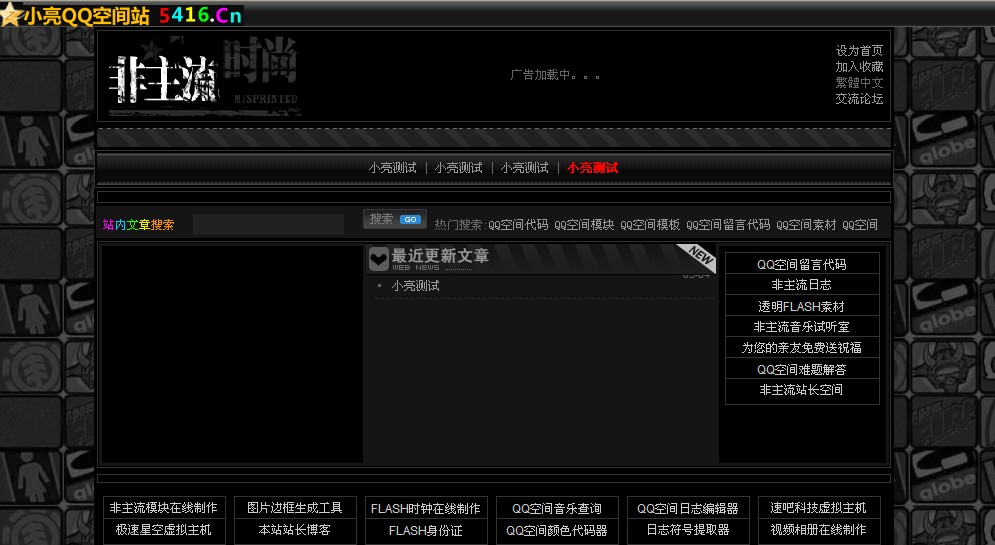The image size is (995, 545).
Task: Open the 小亮QQ空间站 5416.Cn banner title
Action: tap(133, 16)
